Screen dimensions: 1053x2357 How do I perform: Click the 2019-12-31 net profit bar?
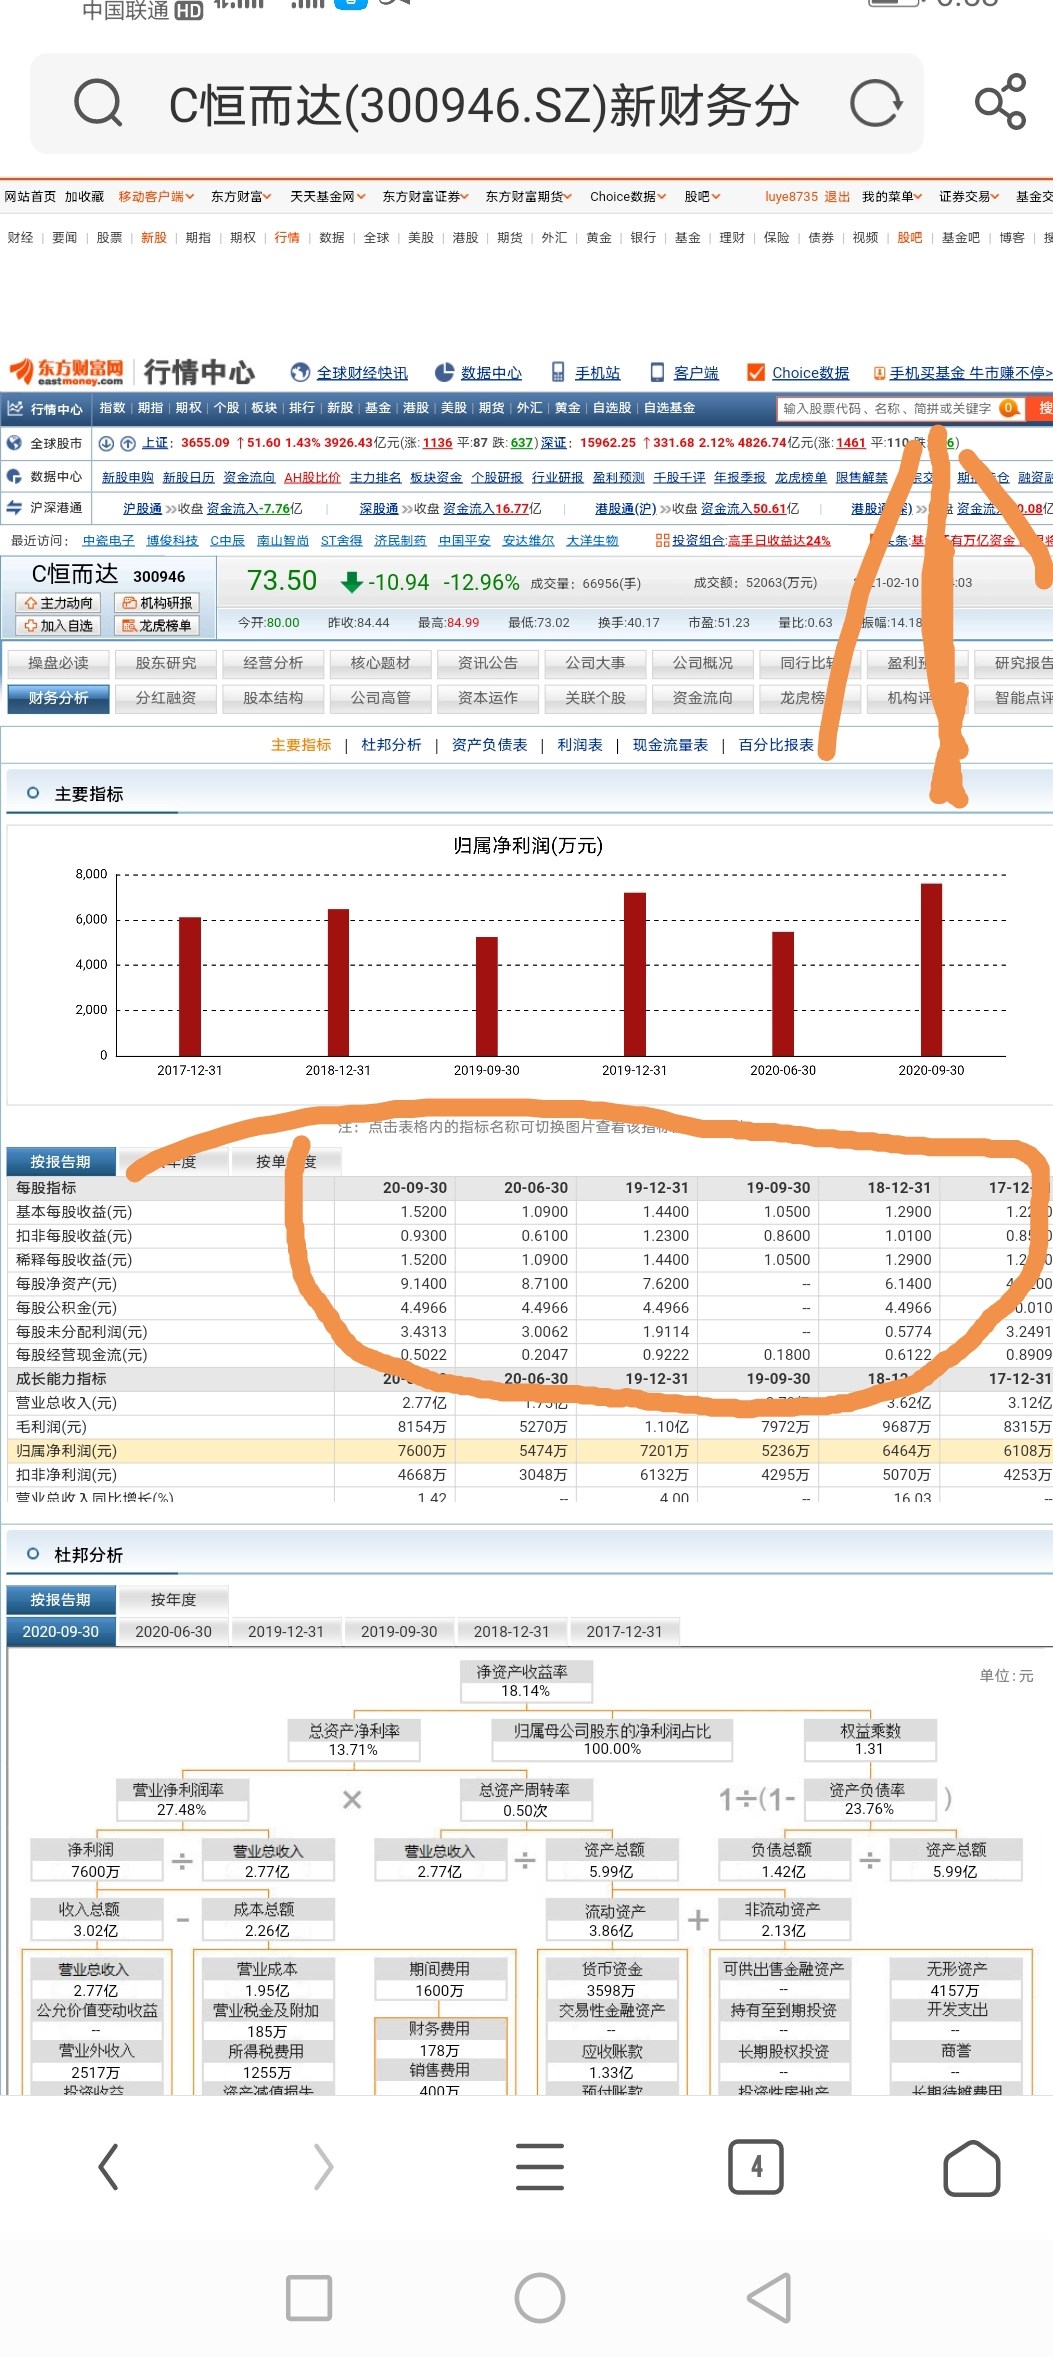635,974
